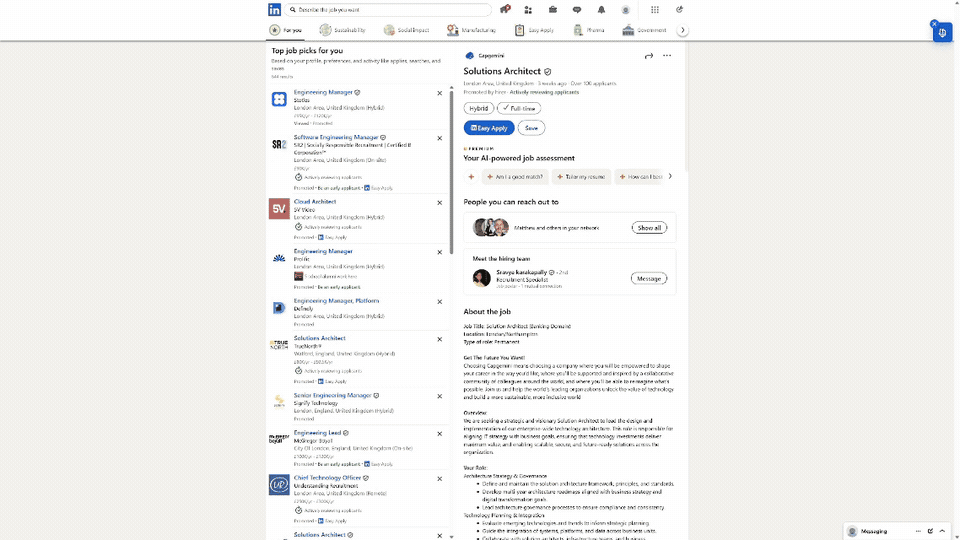
Task: Dismiss Senior Engineering Manager job card
Action: [440, 396]
